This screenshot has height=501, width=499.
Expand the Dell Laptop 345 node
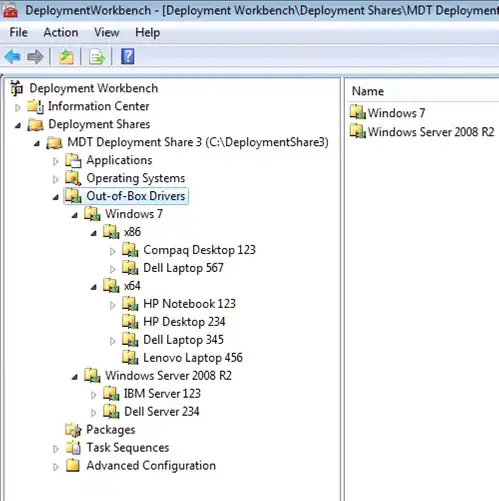pyautogui.click(x=113, y=341)
